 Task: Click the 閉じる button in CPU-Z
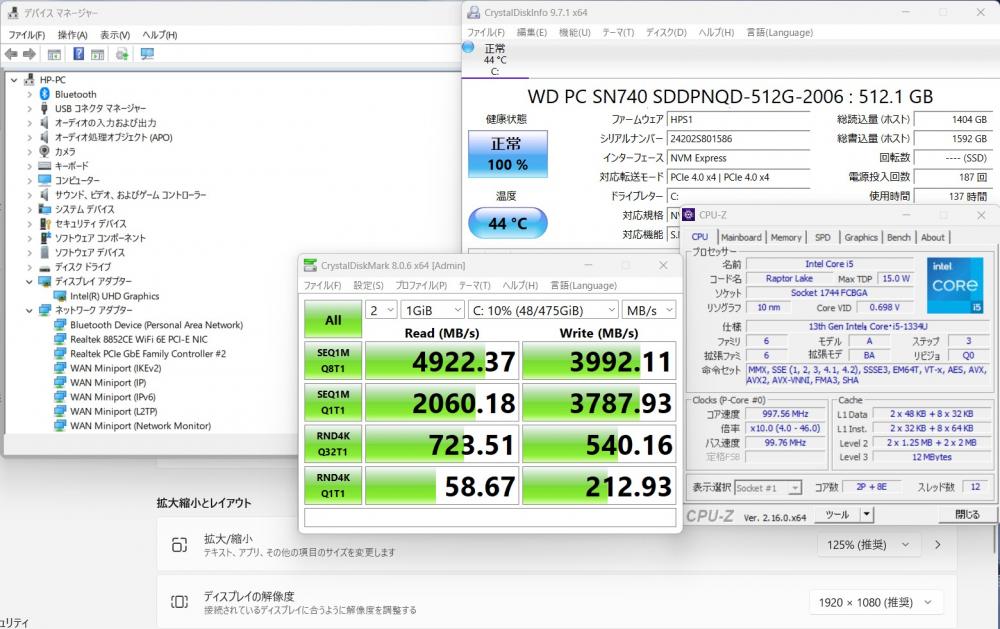point(967,514)
